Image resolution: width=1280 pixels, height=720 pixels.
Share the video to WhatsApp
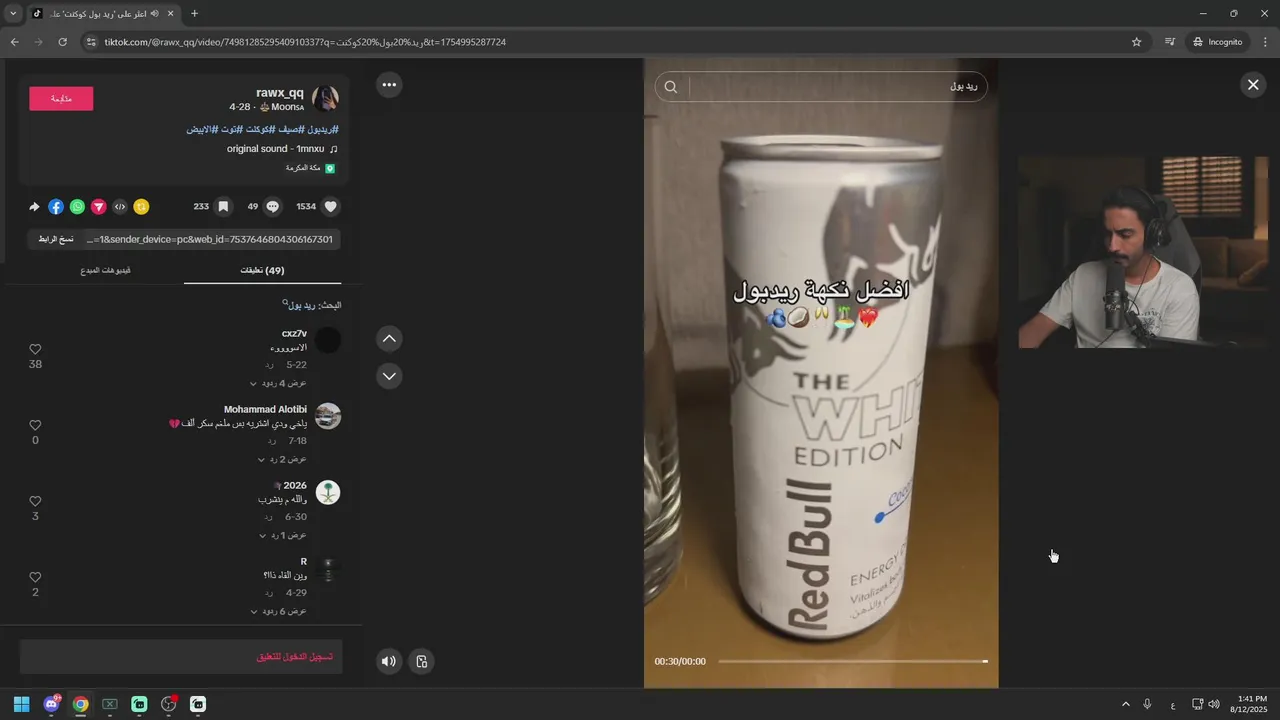point(77,207)
